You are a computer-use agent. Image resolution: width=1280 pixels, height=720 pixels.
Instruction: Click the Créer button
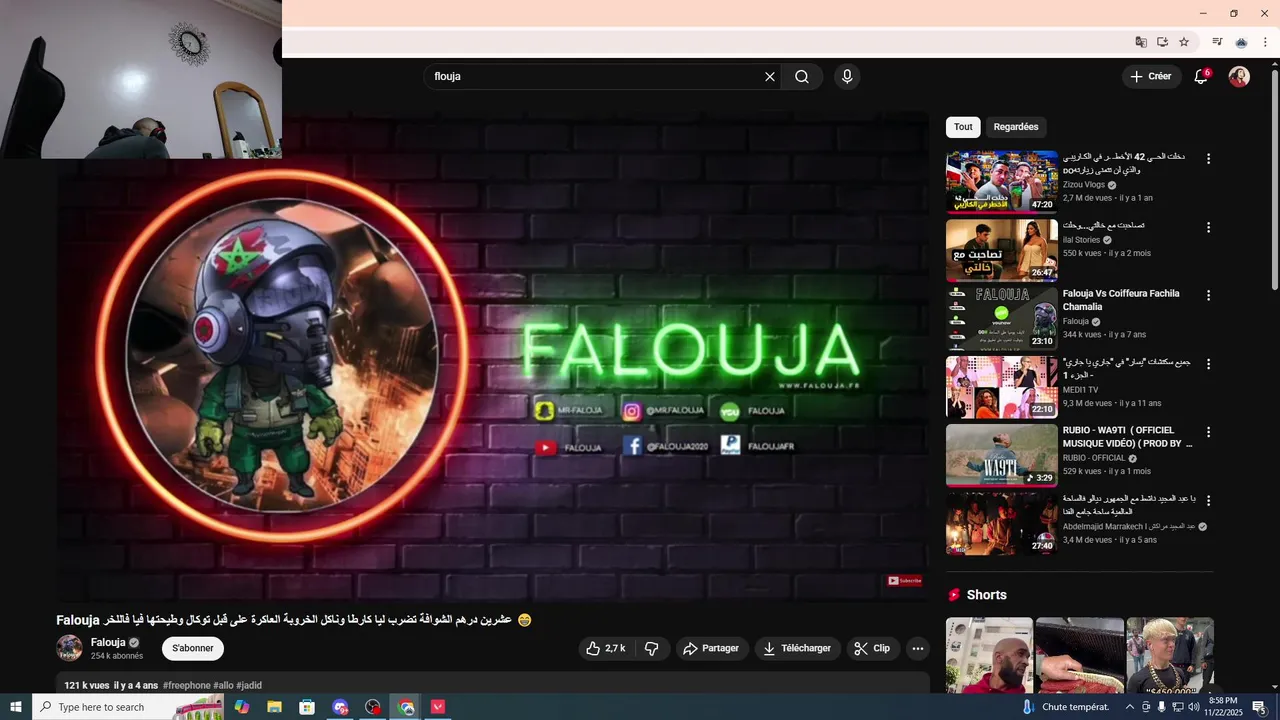click(1150, 77)
